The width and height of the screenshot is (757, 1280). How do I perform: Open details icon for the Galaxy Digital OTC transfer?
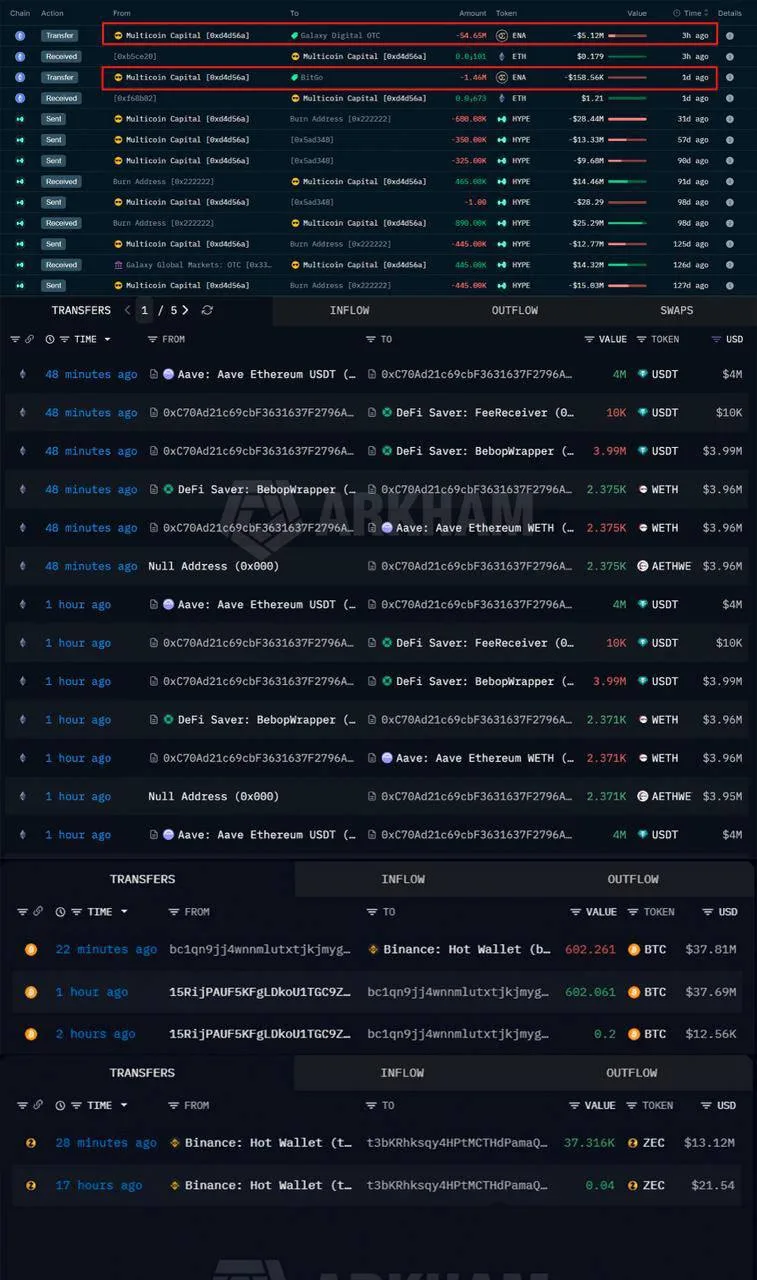tap(730, 35)
